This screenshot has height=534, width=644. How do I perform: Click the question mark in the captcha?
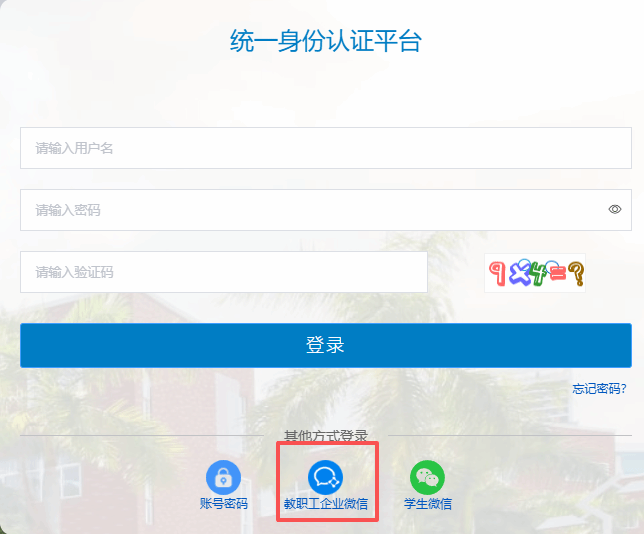575,271
